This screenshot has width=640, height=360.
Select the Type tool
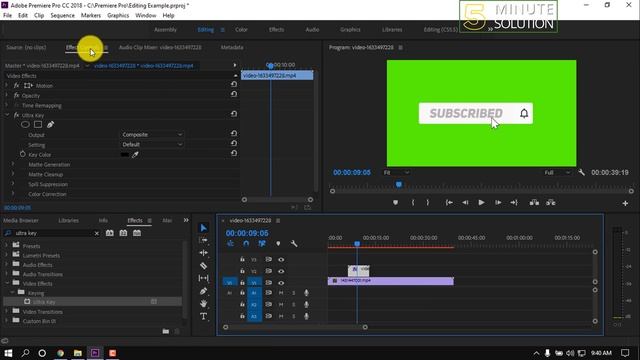pyautogui.click(x=203, y=316)
